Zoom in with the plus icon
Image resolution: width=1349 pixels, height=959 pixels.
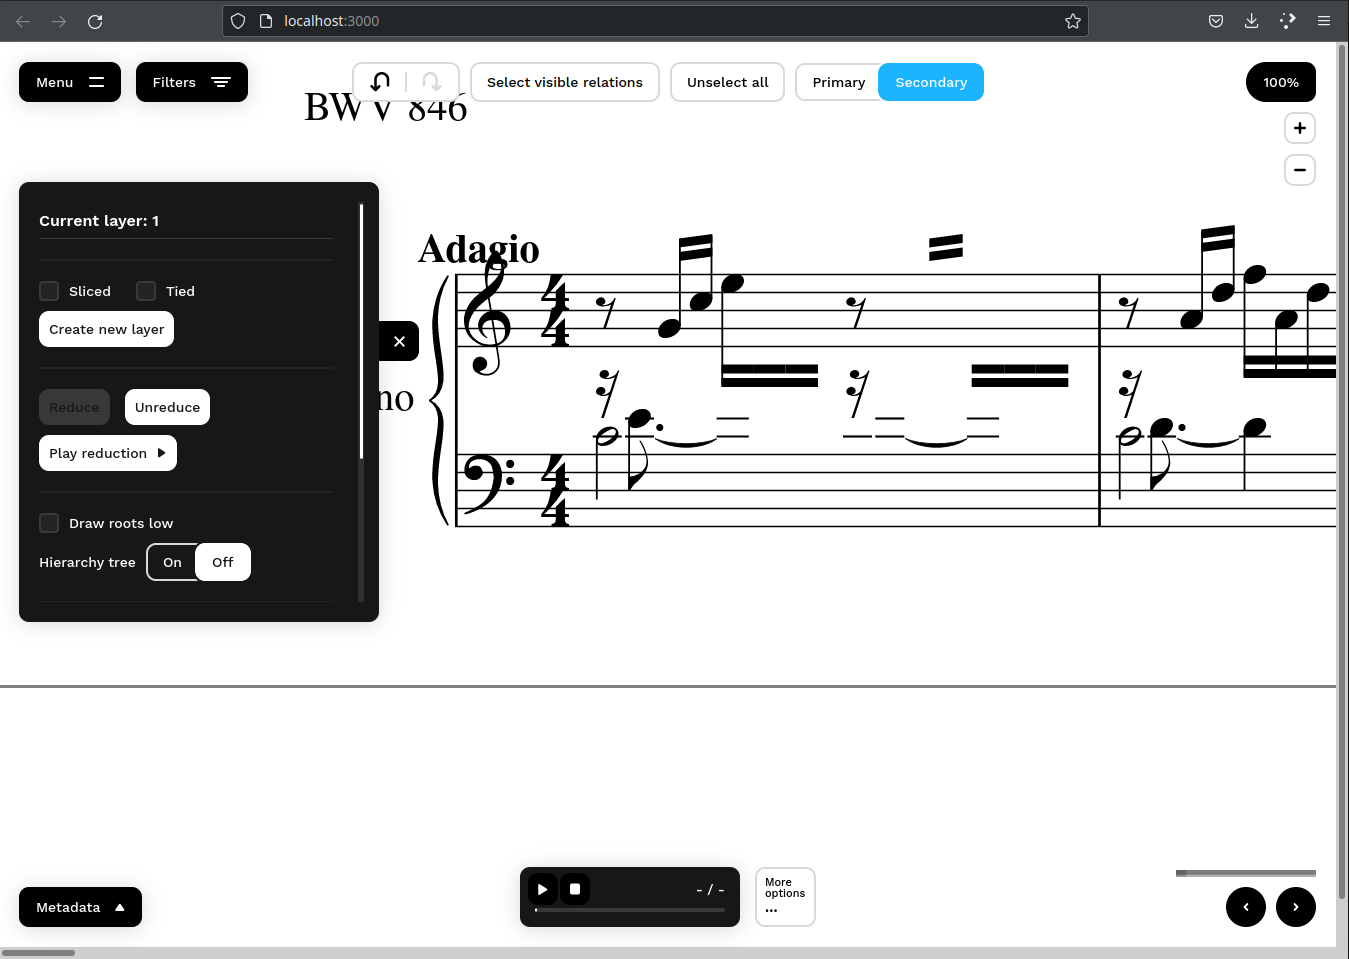pyautogui.click(x=1300, y=128)
